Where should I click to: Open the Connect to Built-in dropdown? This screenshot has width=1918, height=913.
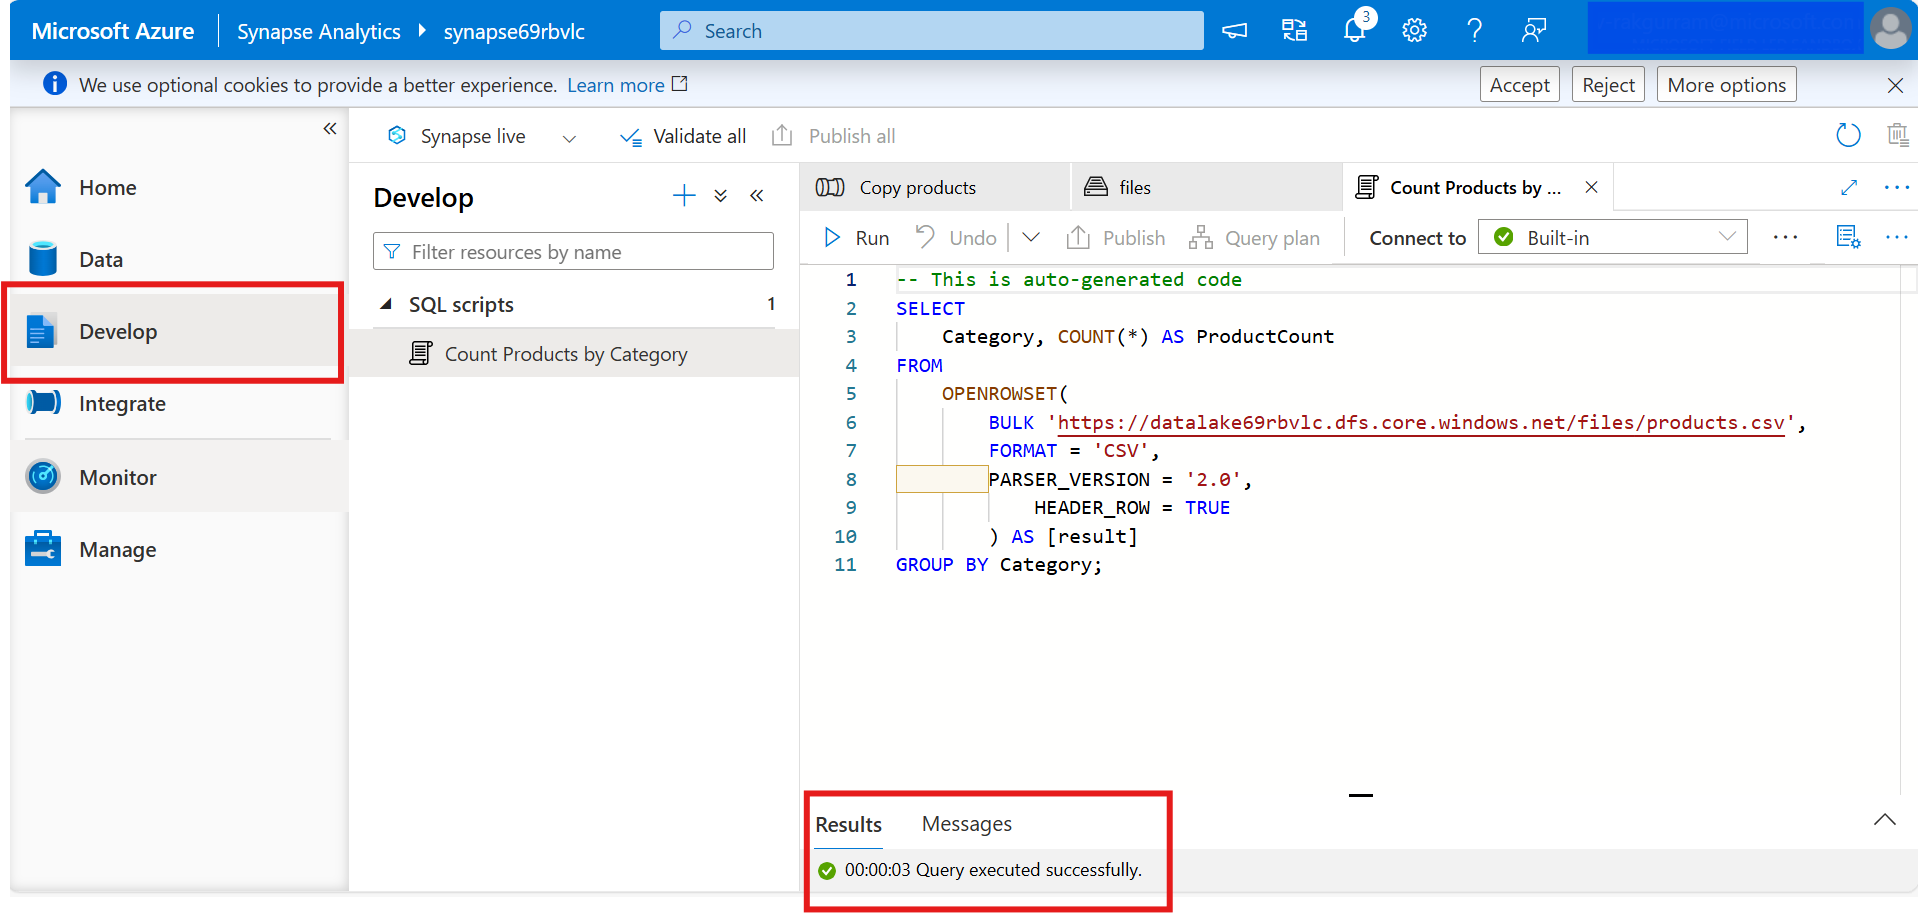click(1612, 238)
